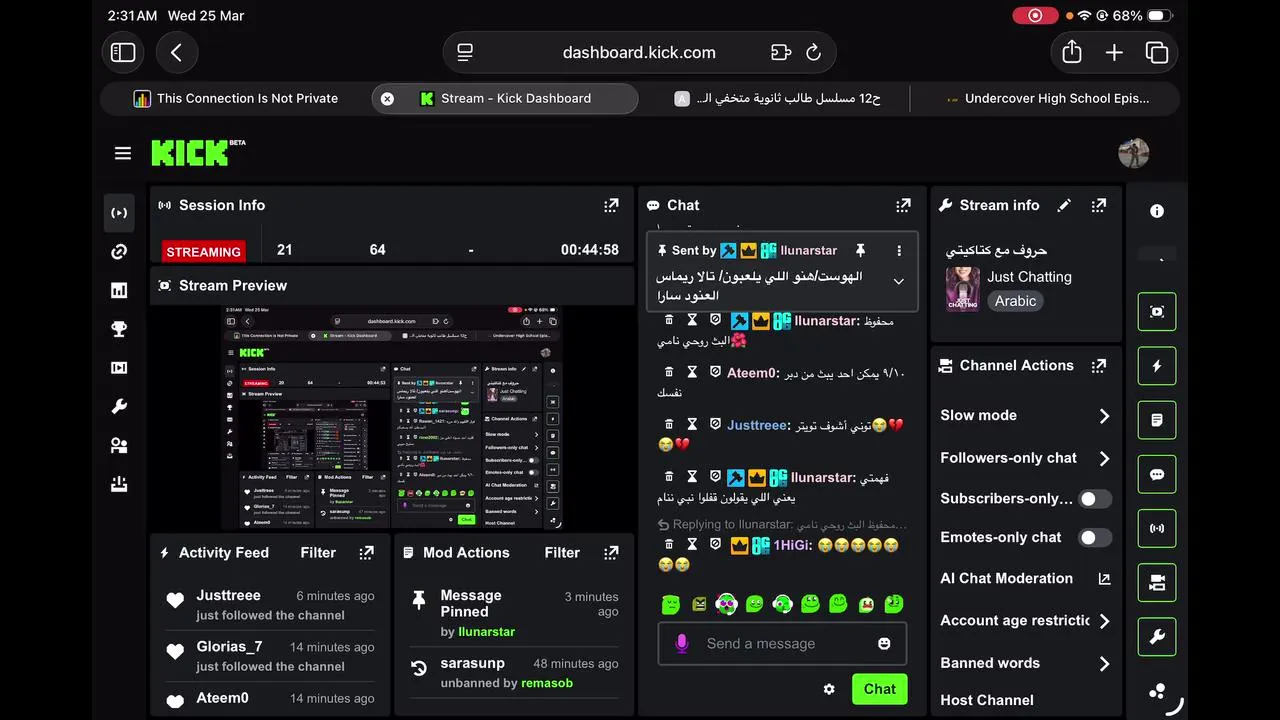Image resolution: width=1280 pixels, height=720 pixels.
Task: Close the Kick Dashboard tab
Action: pyautogui.click(x=387, y=98)
